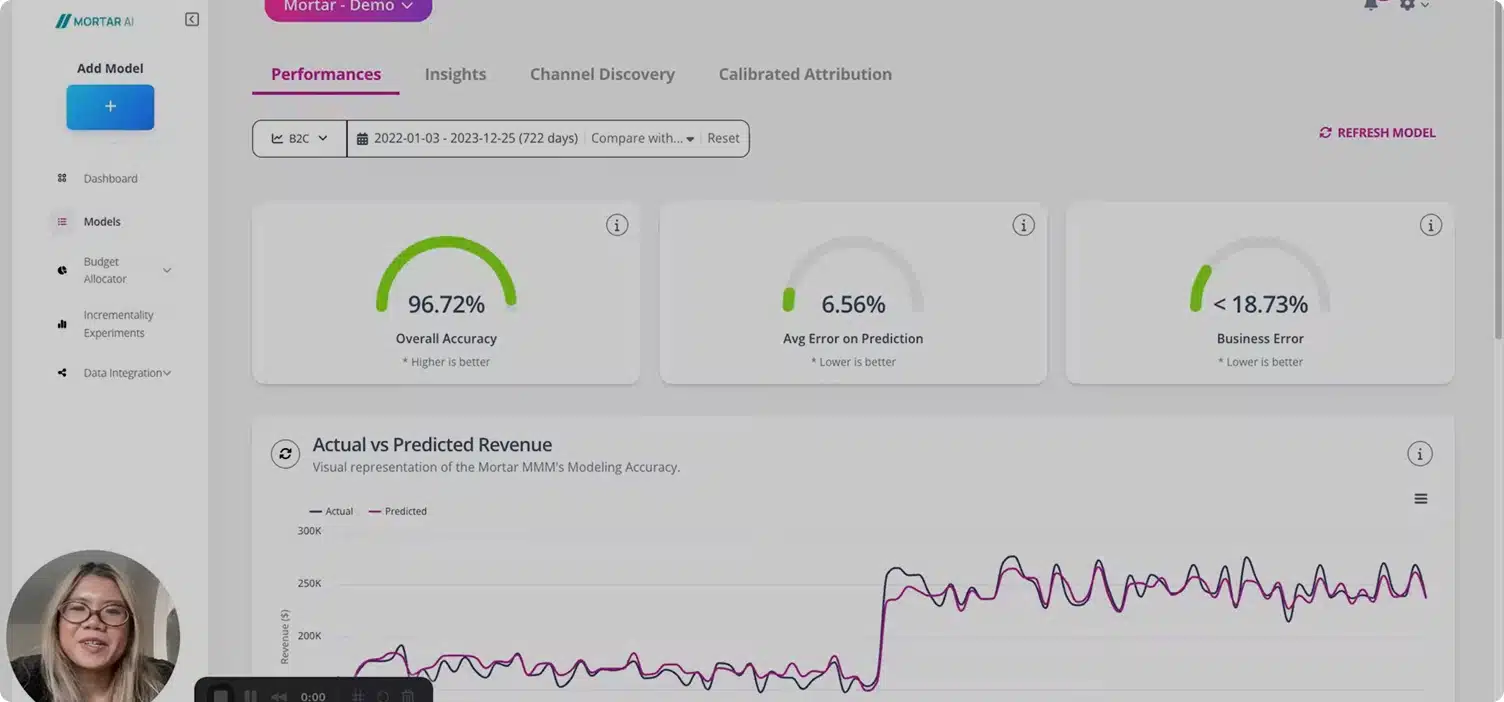
Task: Open info for Overall Accuracy card
Action: tap(617, 225)
